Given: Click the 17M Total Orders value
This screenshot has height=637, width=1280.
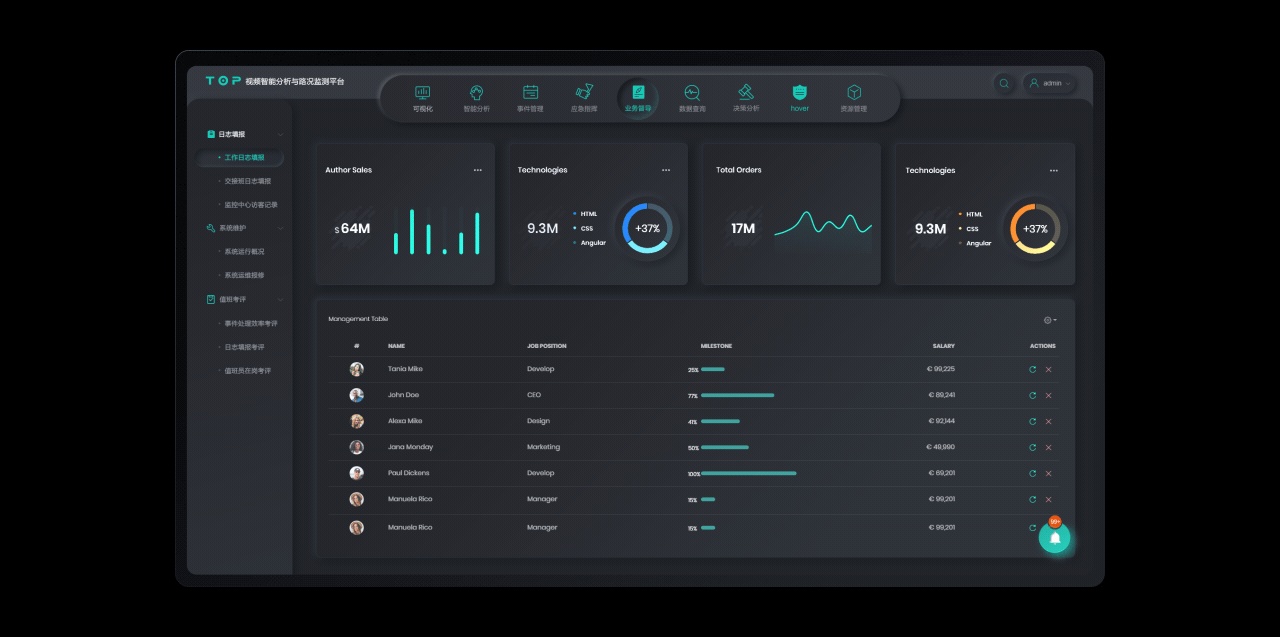Looking at the screenshot, I should coord(743,229).
